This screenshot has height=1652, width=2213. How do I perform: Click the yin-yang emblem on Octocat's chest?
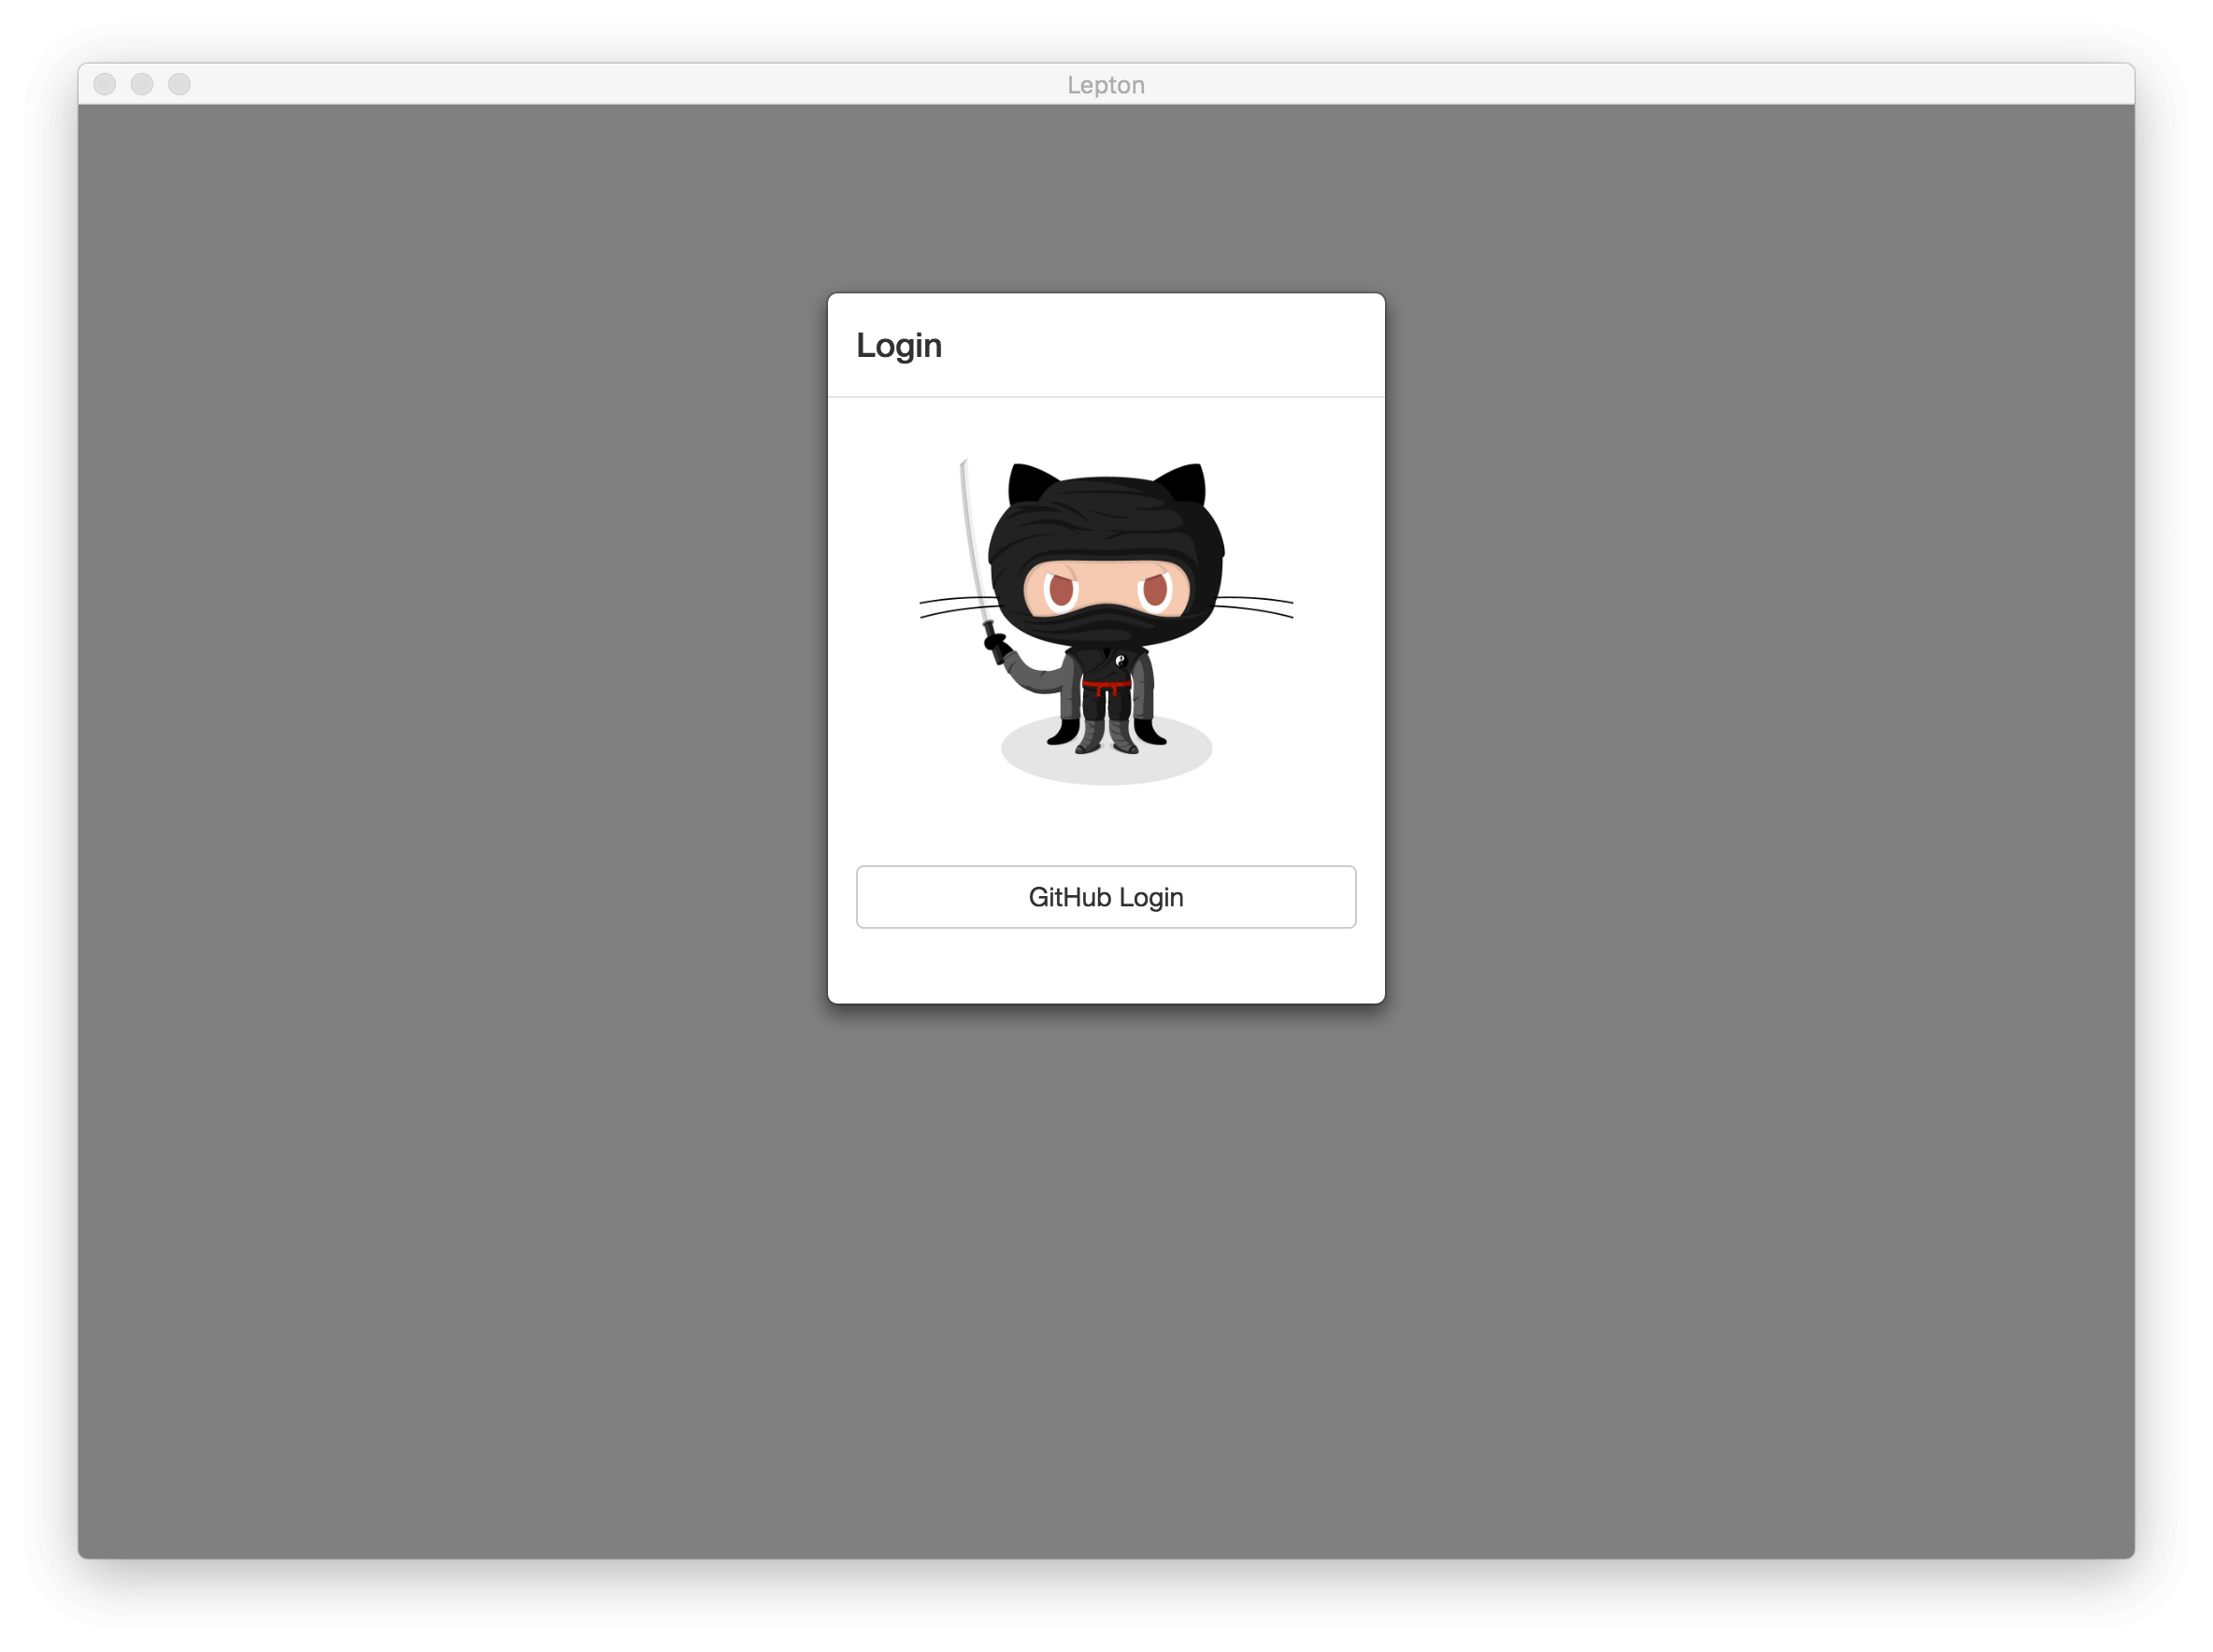[1120, 660]
